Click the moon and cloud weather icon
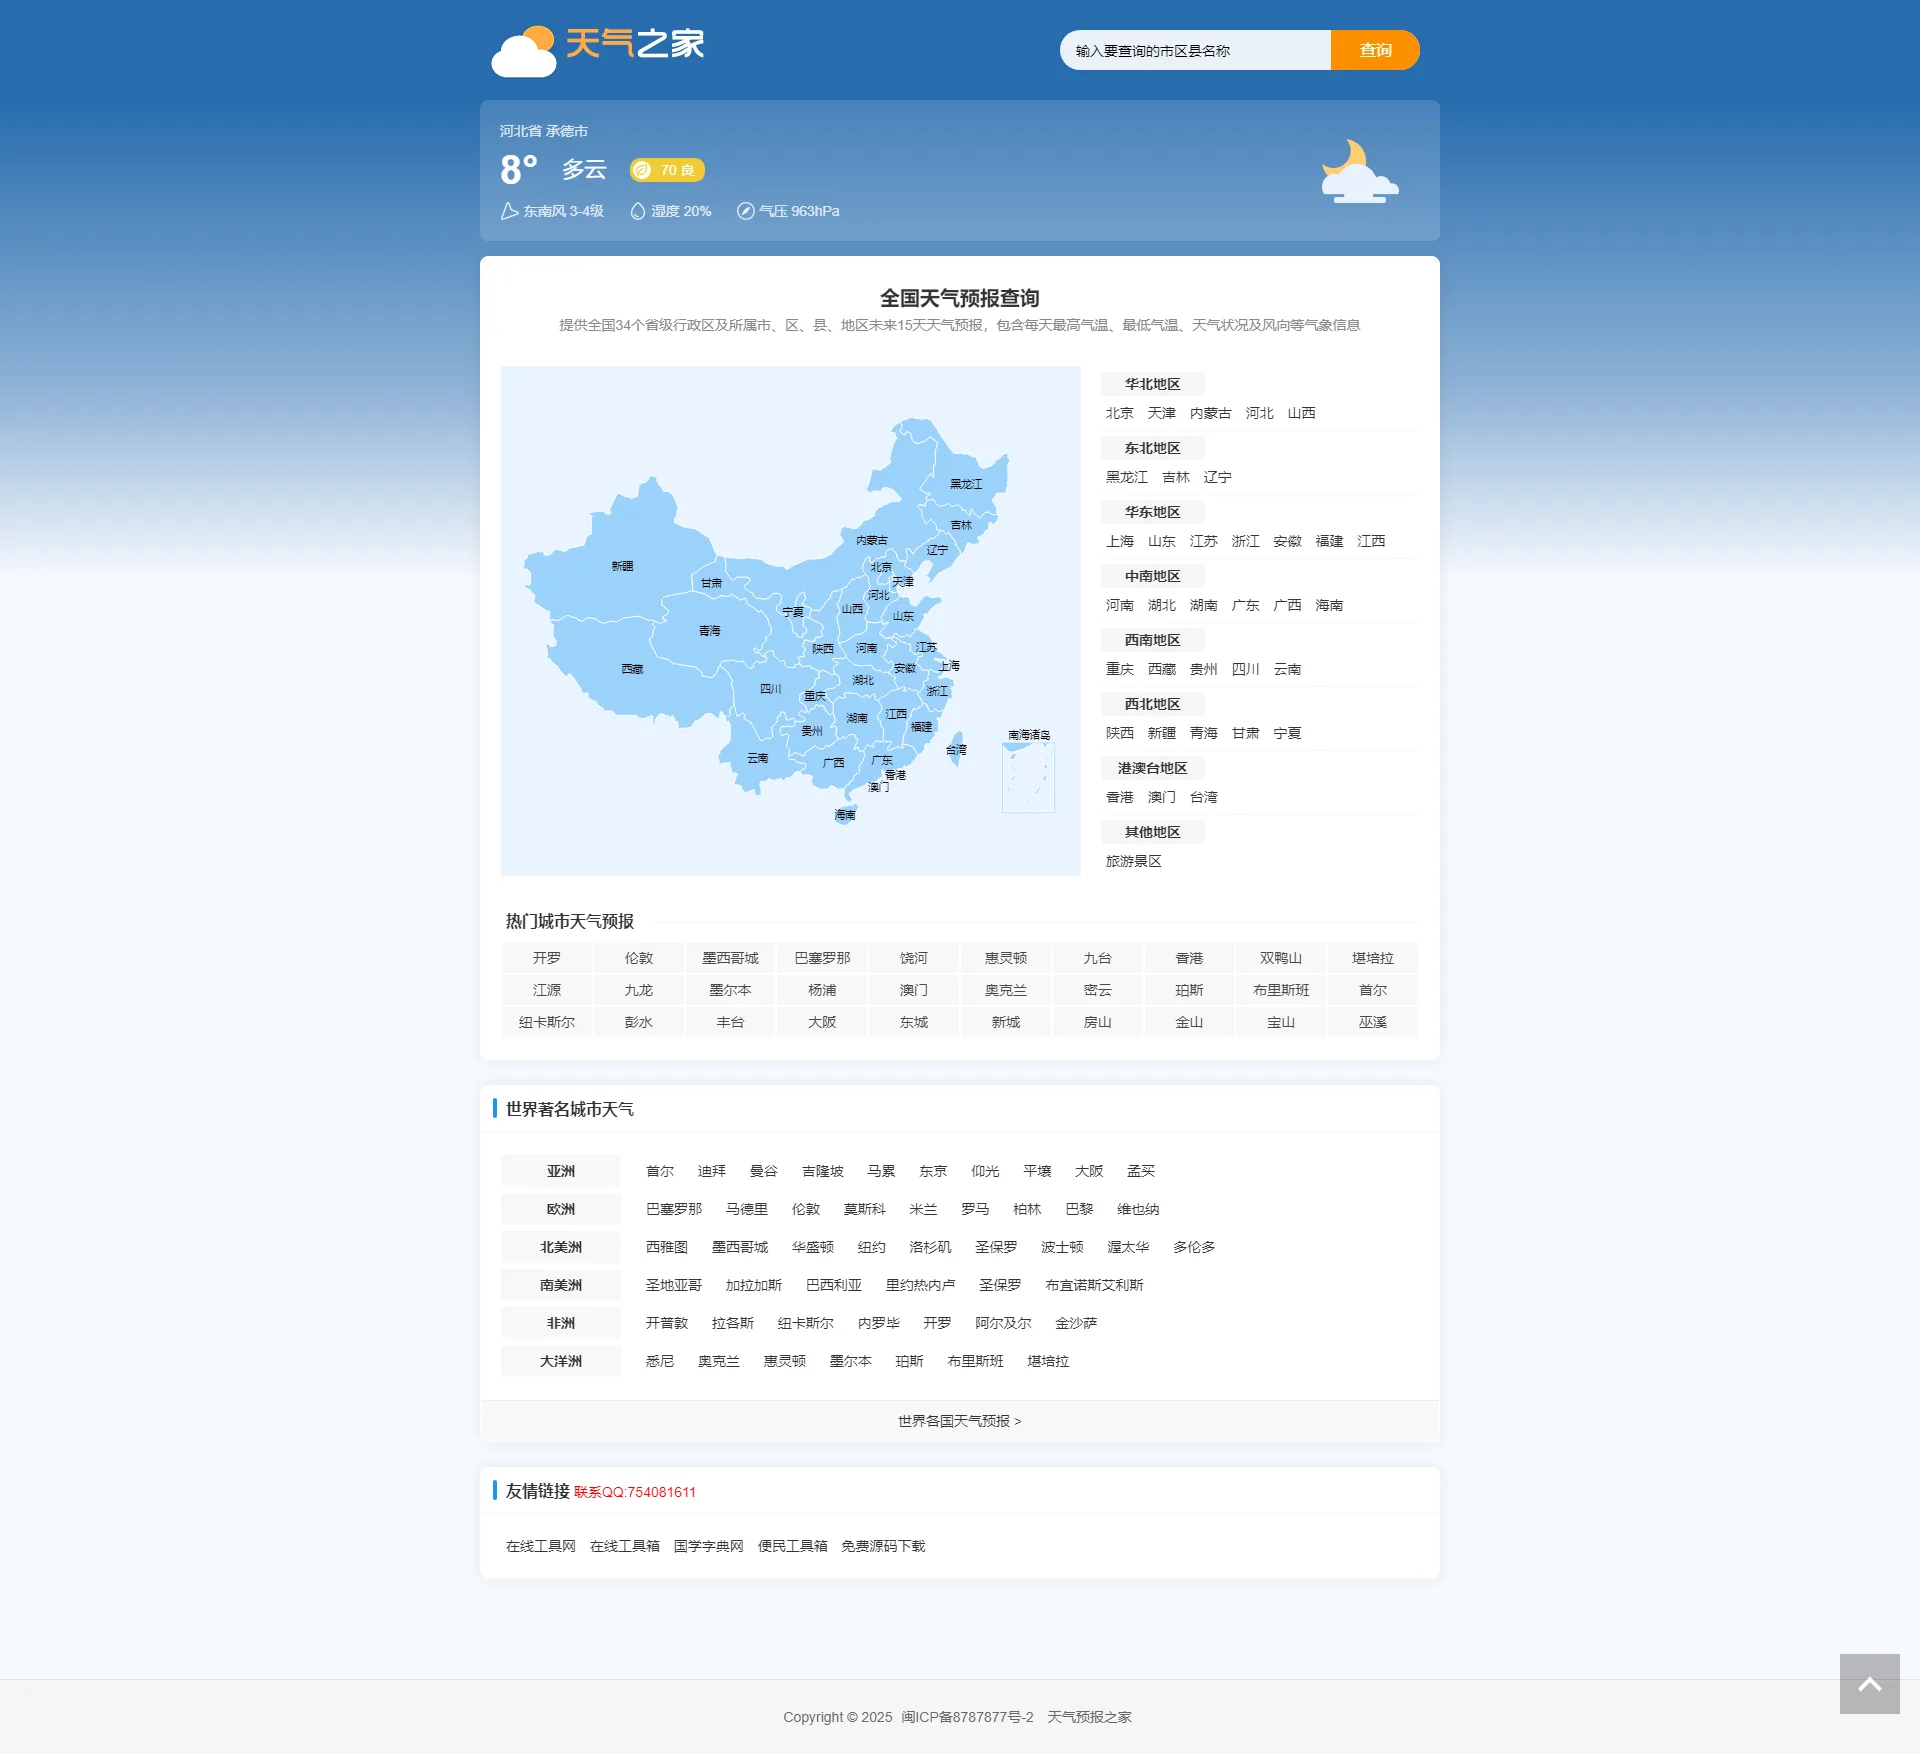Image resolution: width=1920 pixels, height=1754 pixels. coord(1358,172)
